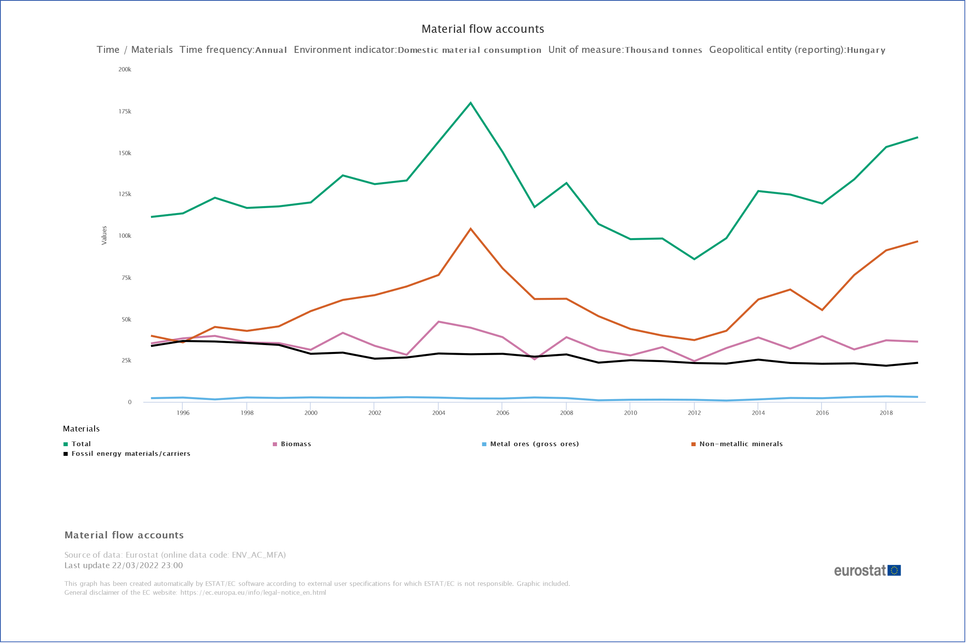Image resolution: width=966 pixels, height=643 pixels.
Task: Click the 2018 label on the x-axis
Action: (x=885, y=412)
